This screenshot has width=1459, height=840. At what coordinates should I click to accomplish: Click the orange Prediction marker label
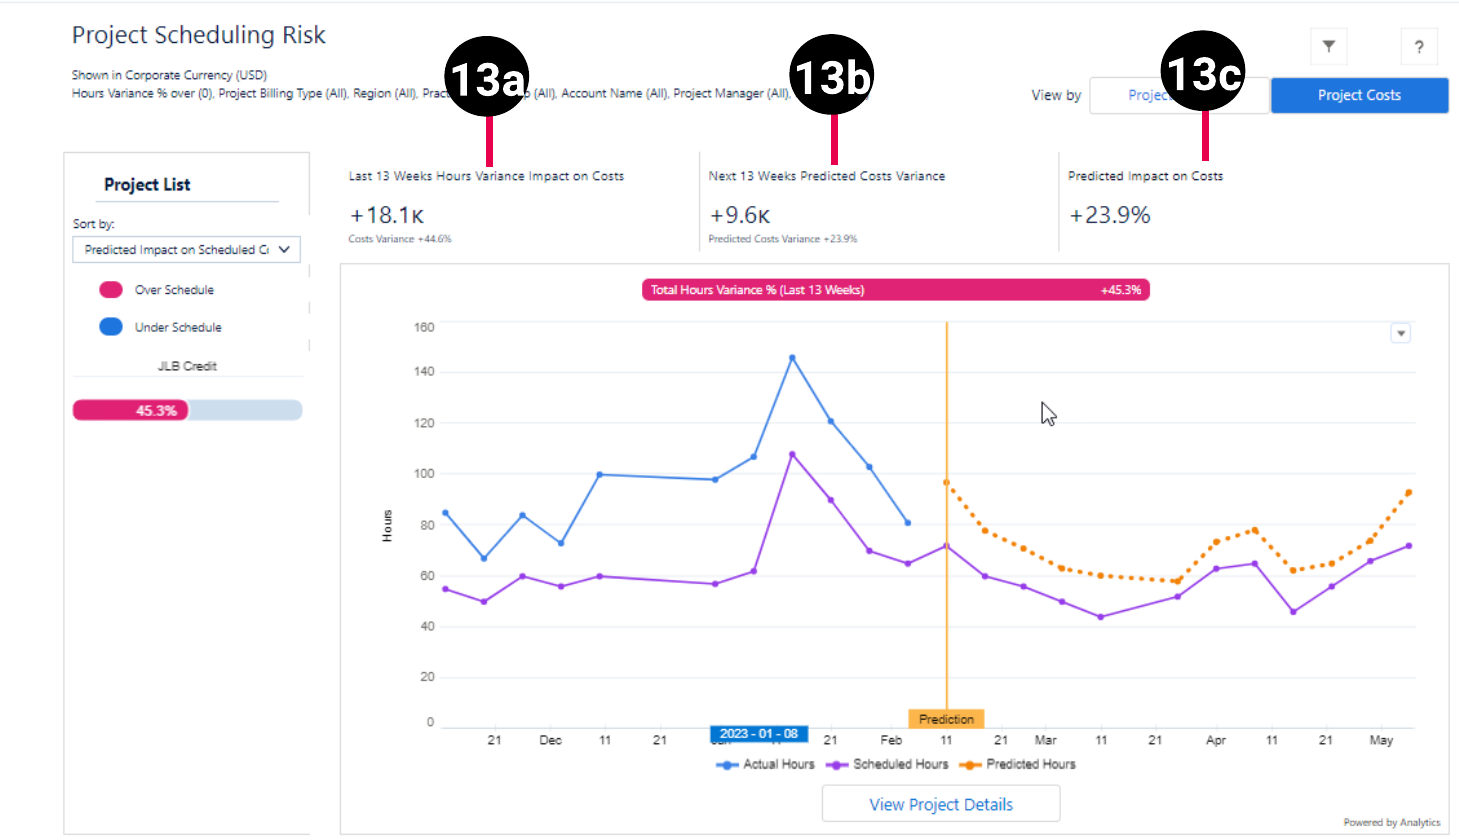click(946, 719)
